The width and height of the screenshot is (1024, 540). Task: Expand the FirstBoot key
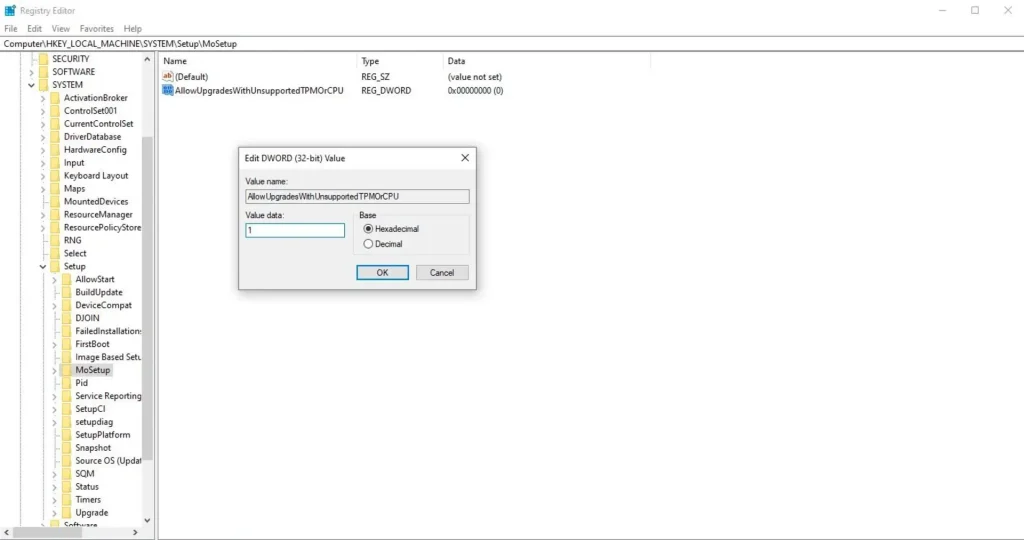point(55,344)
